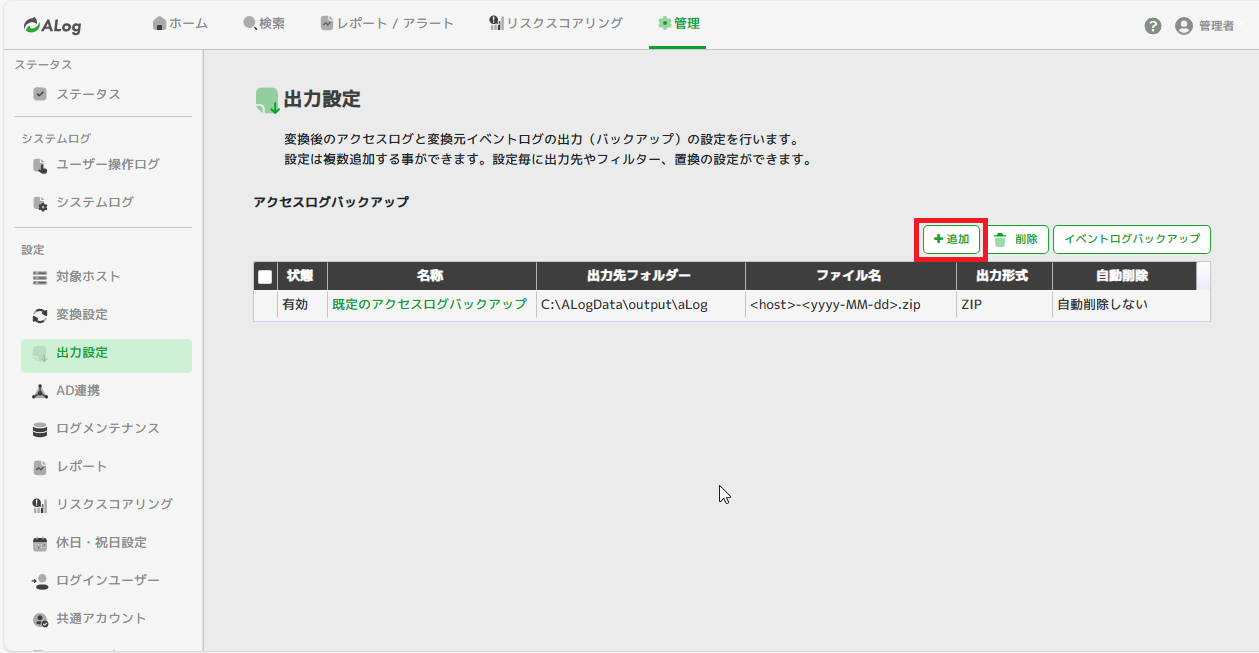Screen dimensions: 1259x653
Task: Open AD連携 sidebar item
Action: coord(78,390)
